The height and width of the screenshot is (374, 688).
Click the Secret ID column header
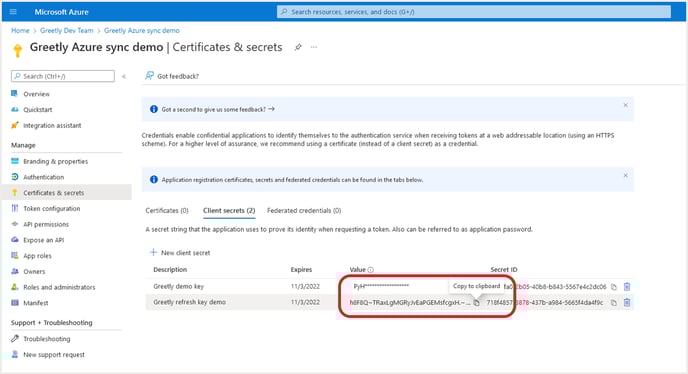pyautogui.click(x=504, y=270)
